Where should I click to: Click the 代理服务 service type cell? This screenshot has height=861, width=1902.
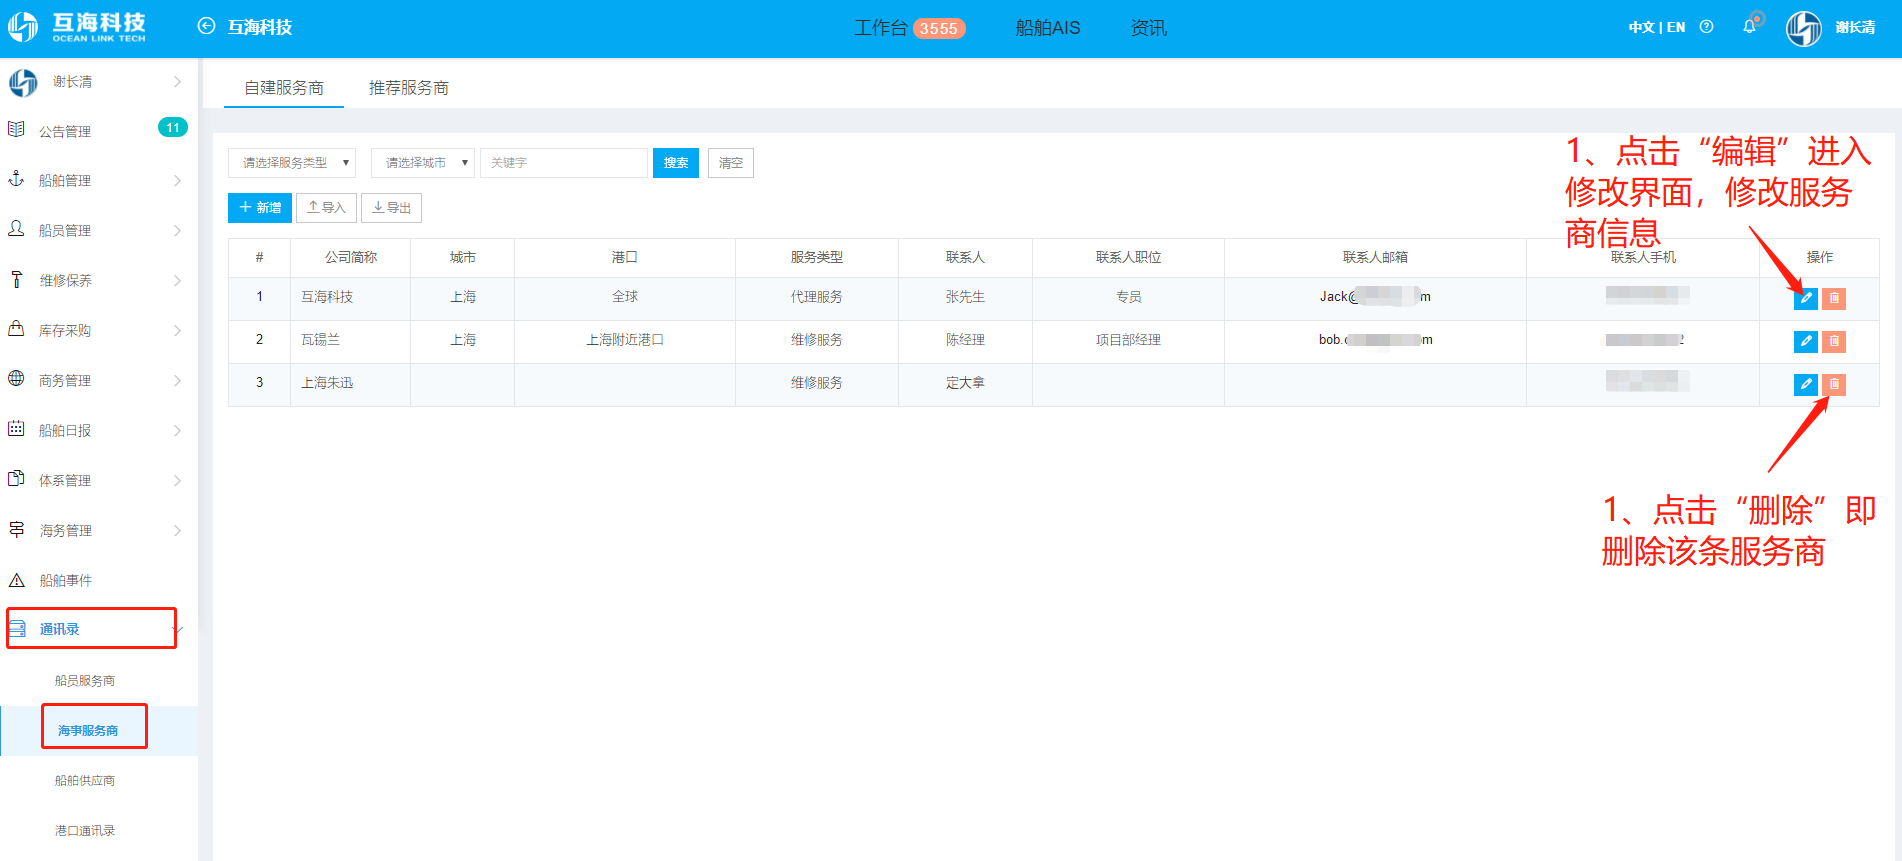click(x=817, y=297)
